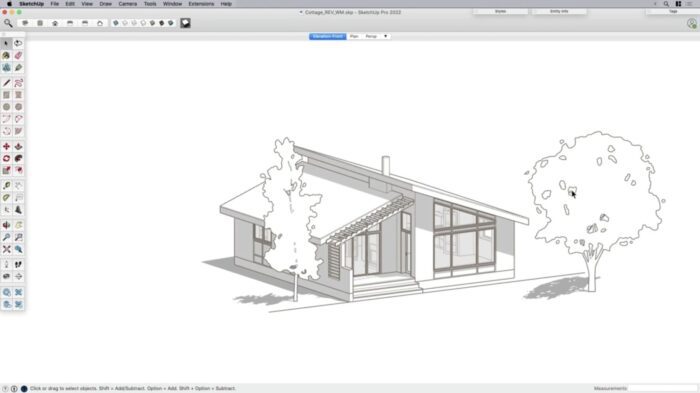
Task: Select the Polygon tool
Action: (18, 107)
